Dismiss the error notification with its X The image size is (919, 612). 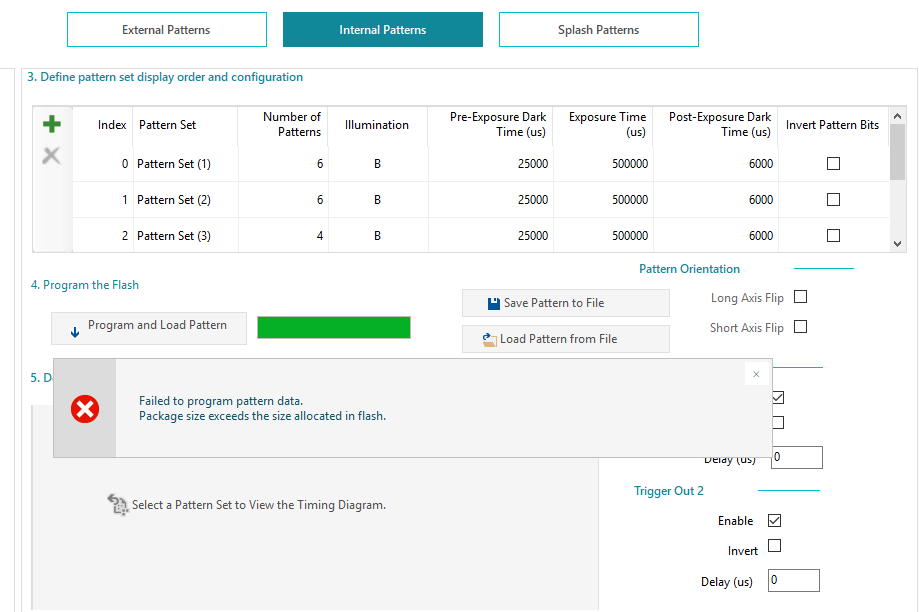coord(756,374)
